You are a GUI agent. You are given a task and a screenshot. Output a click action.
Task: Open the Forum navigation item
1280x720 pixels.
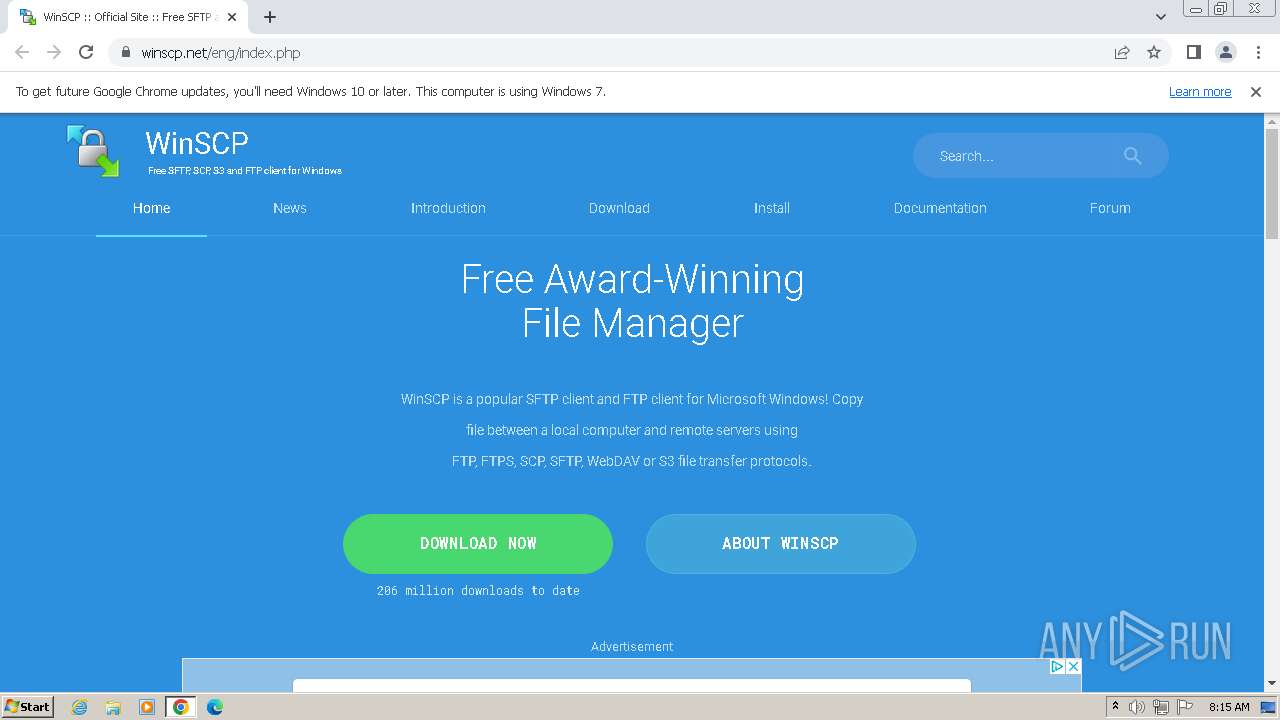point(1110,208)
